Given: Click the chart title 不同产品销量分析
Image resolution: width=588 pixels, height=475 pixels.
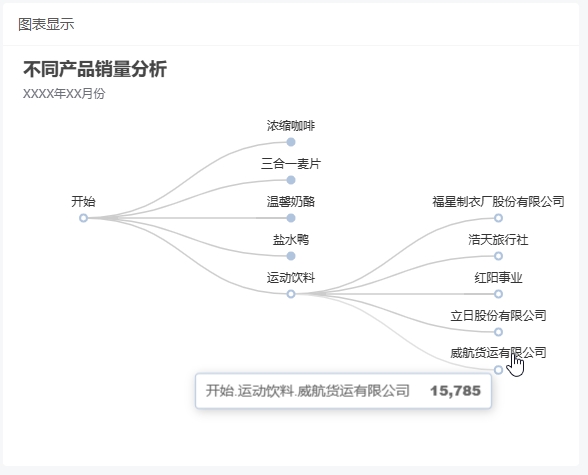Looking at the screenshot, I should [x=95, y=69].
